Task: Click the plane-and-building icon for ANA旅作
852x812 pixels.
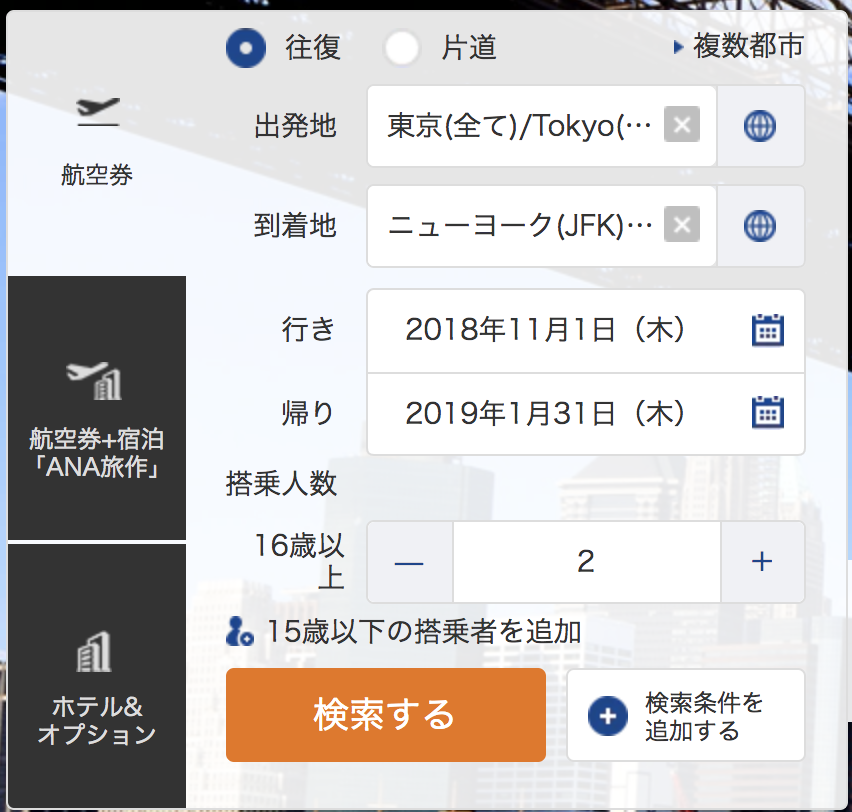Action: (95, 380)
